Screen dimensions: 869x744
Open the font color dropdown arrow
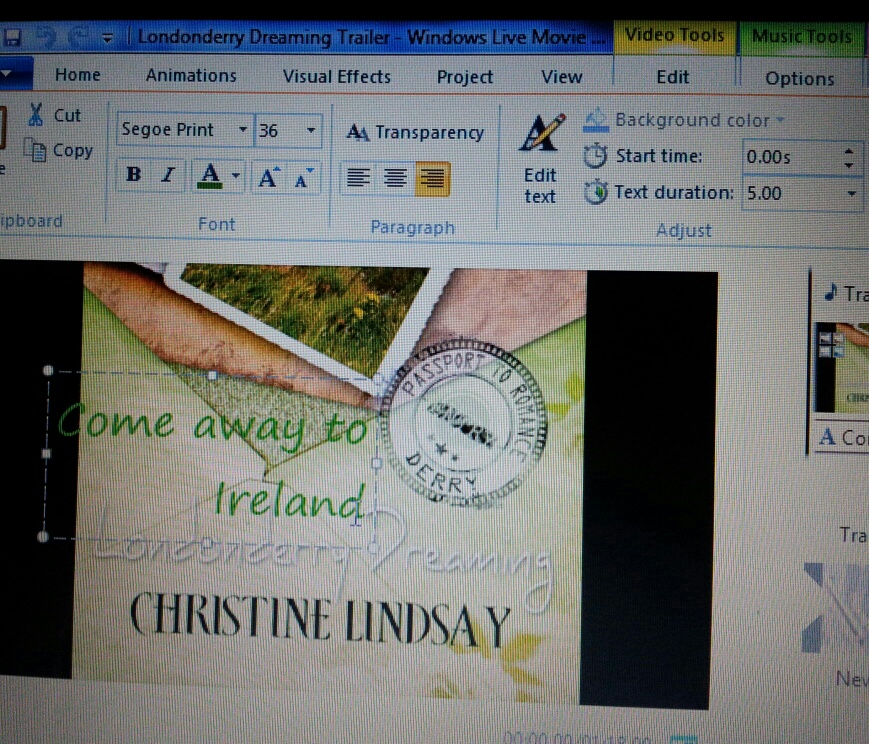(236, 176)
